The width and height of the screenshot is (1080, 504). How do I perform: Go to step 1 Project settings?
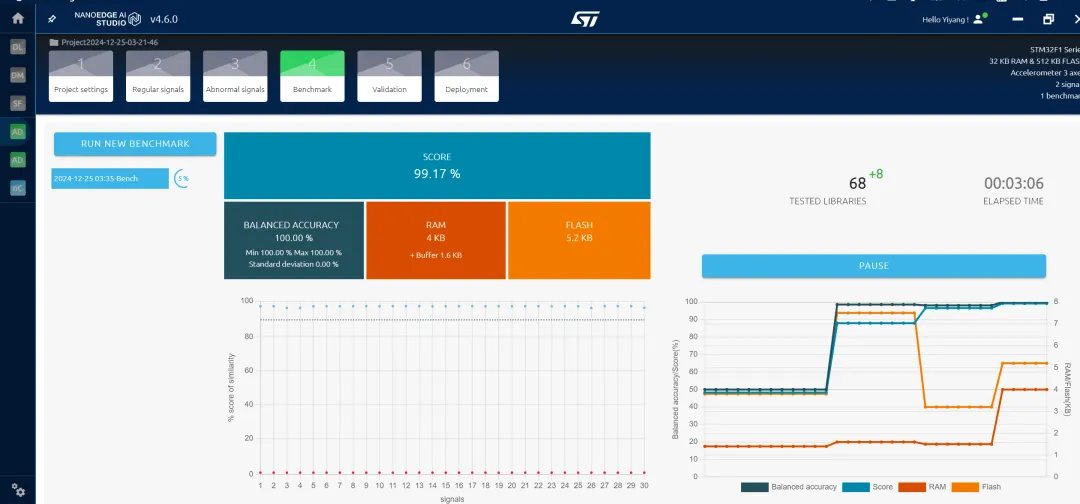pyautogui.click(x=81, y=76)
